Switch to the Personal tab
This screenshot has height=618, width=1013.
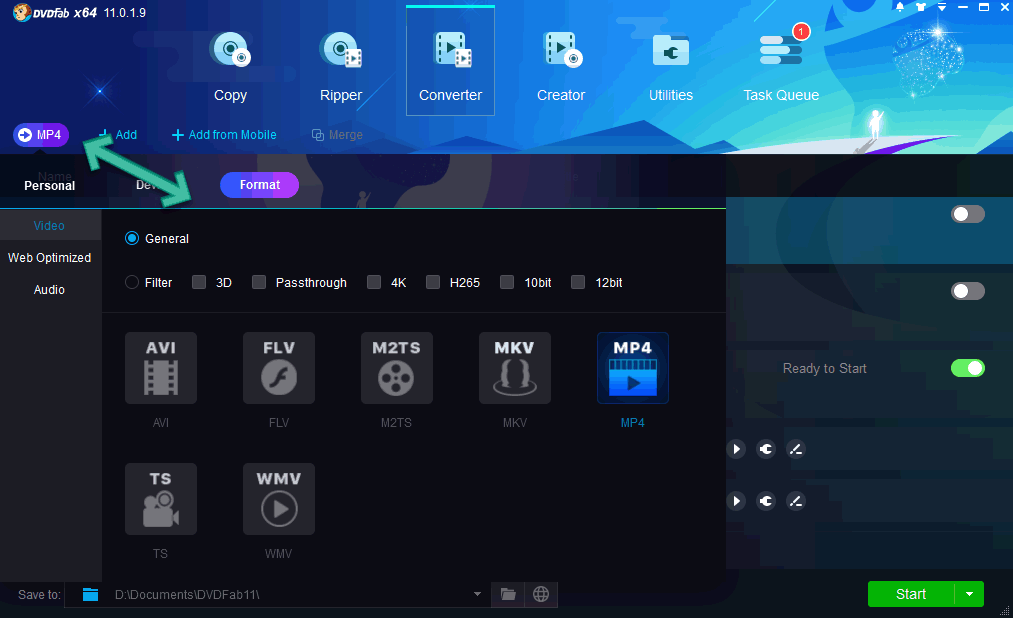(x=50, y=185)
